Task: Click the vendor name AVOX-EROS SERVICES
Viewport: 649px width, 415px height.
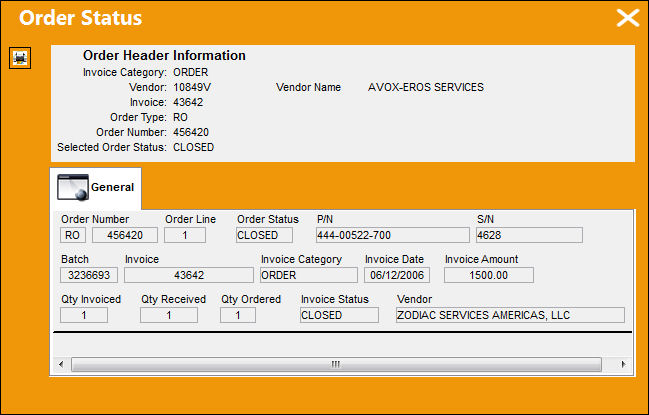Action: tap(426, 87)
